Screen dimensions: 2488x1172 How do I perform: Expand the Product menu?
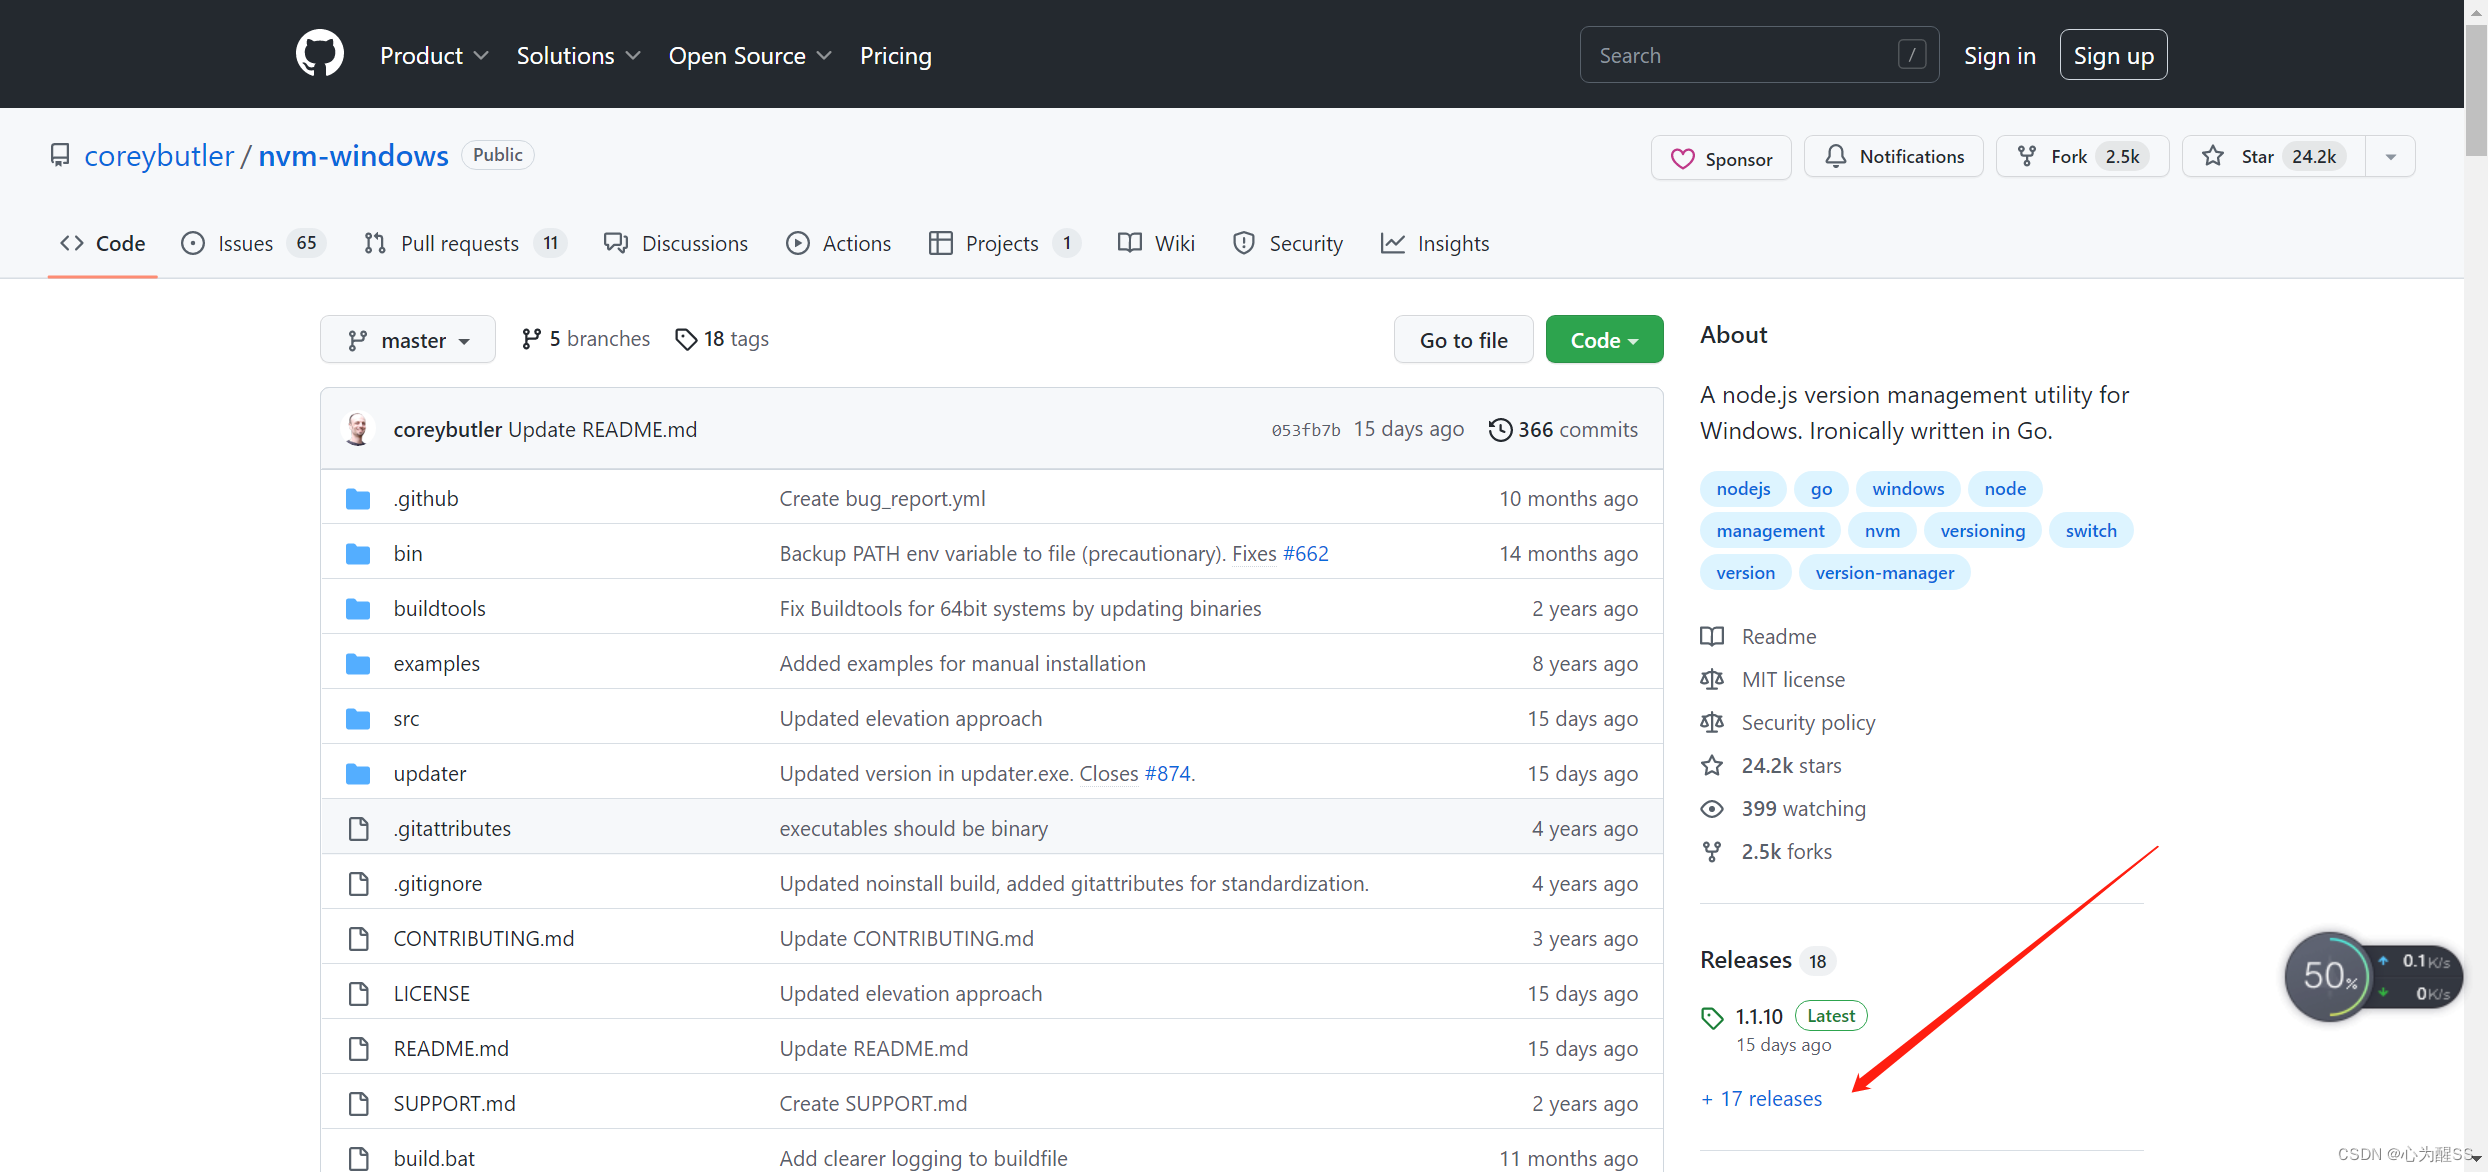[434, 56]
